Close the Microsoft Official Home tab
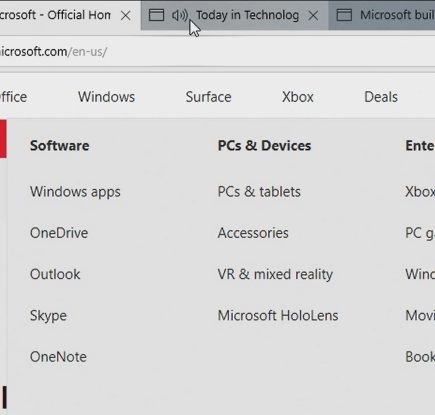Viewport: 435px width, 415px height. [x=125, y=15]
